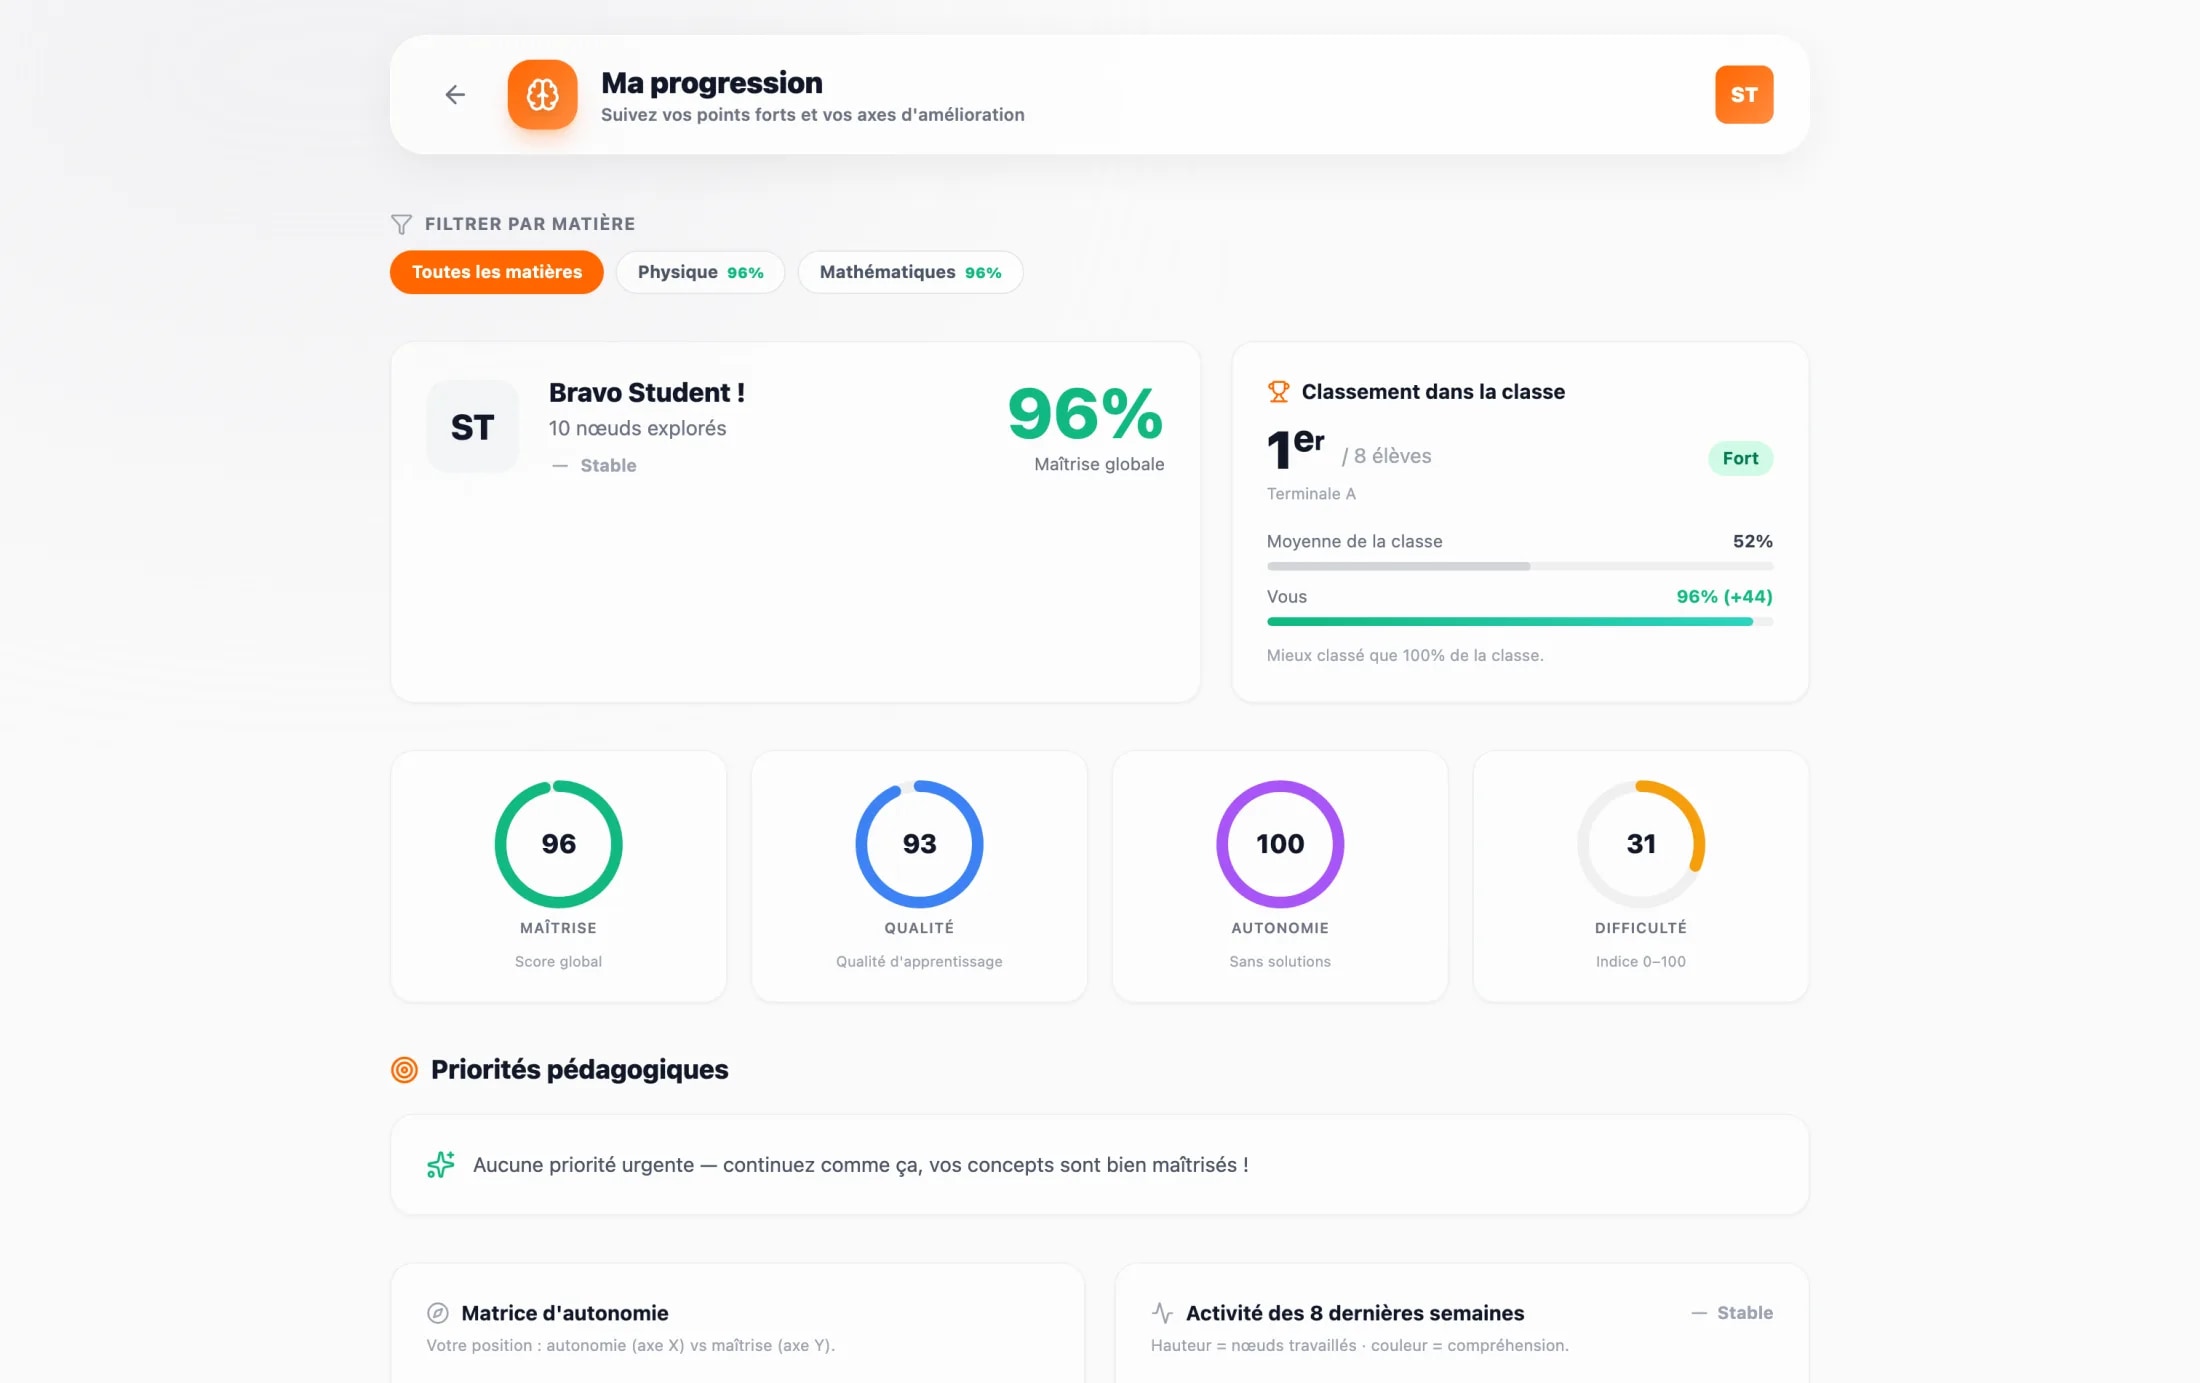Click the ST initials tile beside Bravo Student

coord(472,426)
